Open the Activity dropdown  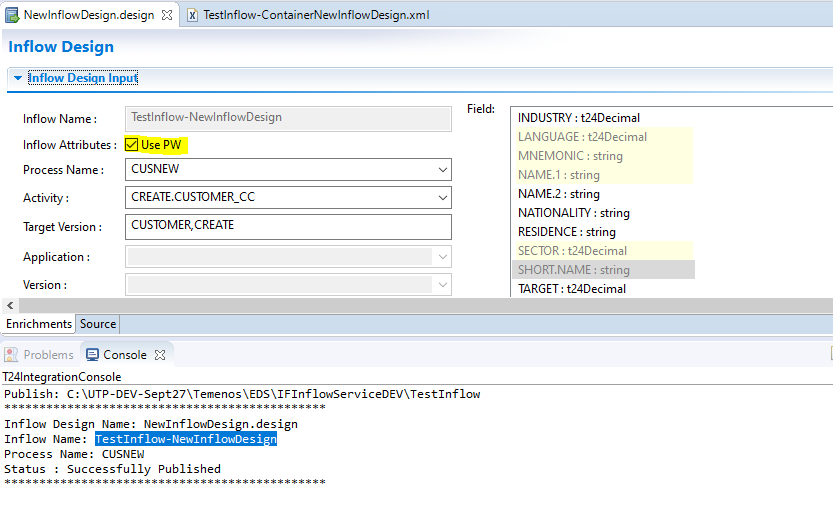pyautogui.click(x=443, y=198)
